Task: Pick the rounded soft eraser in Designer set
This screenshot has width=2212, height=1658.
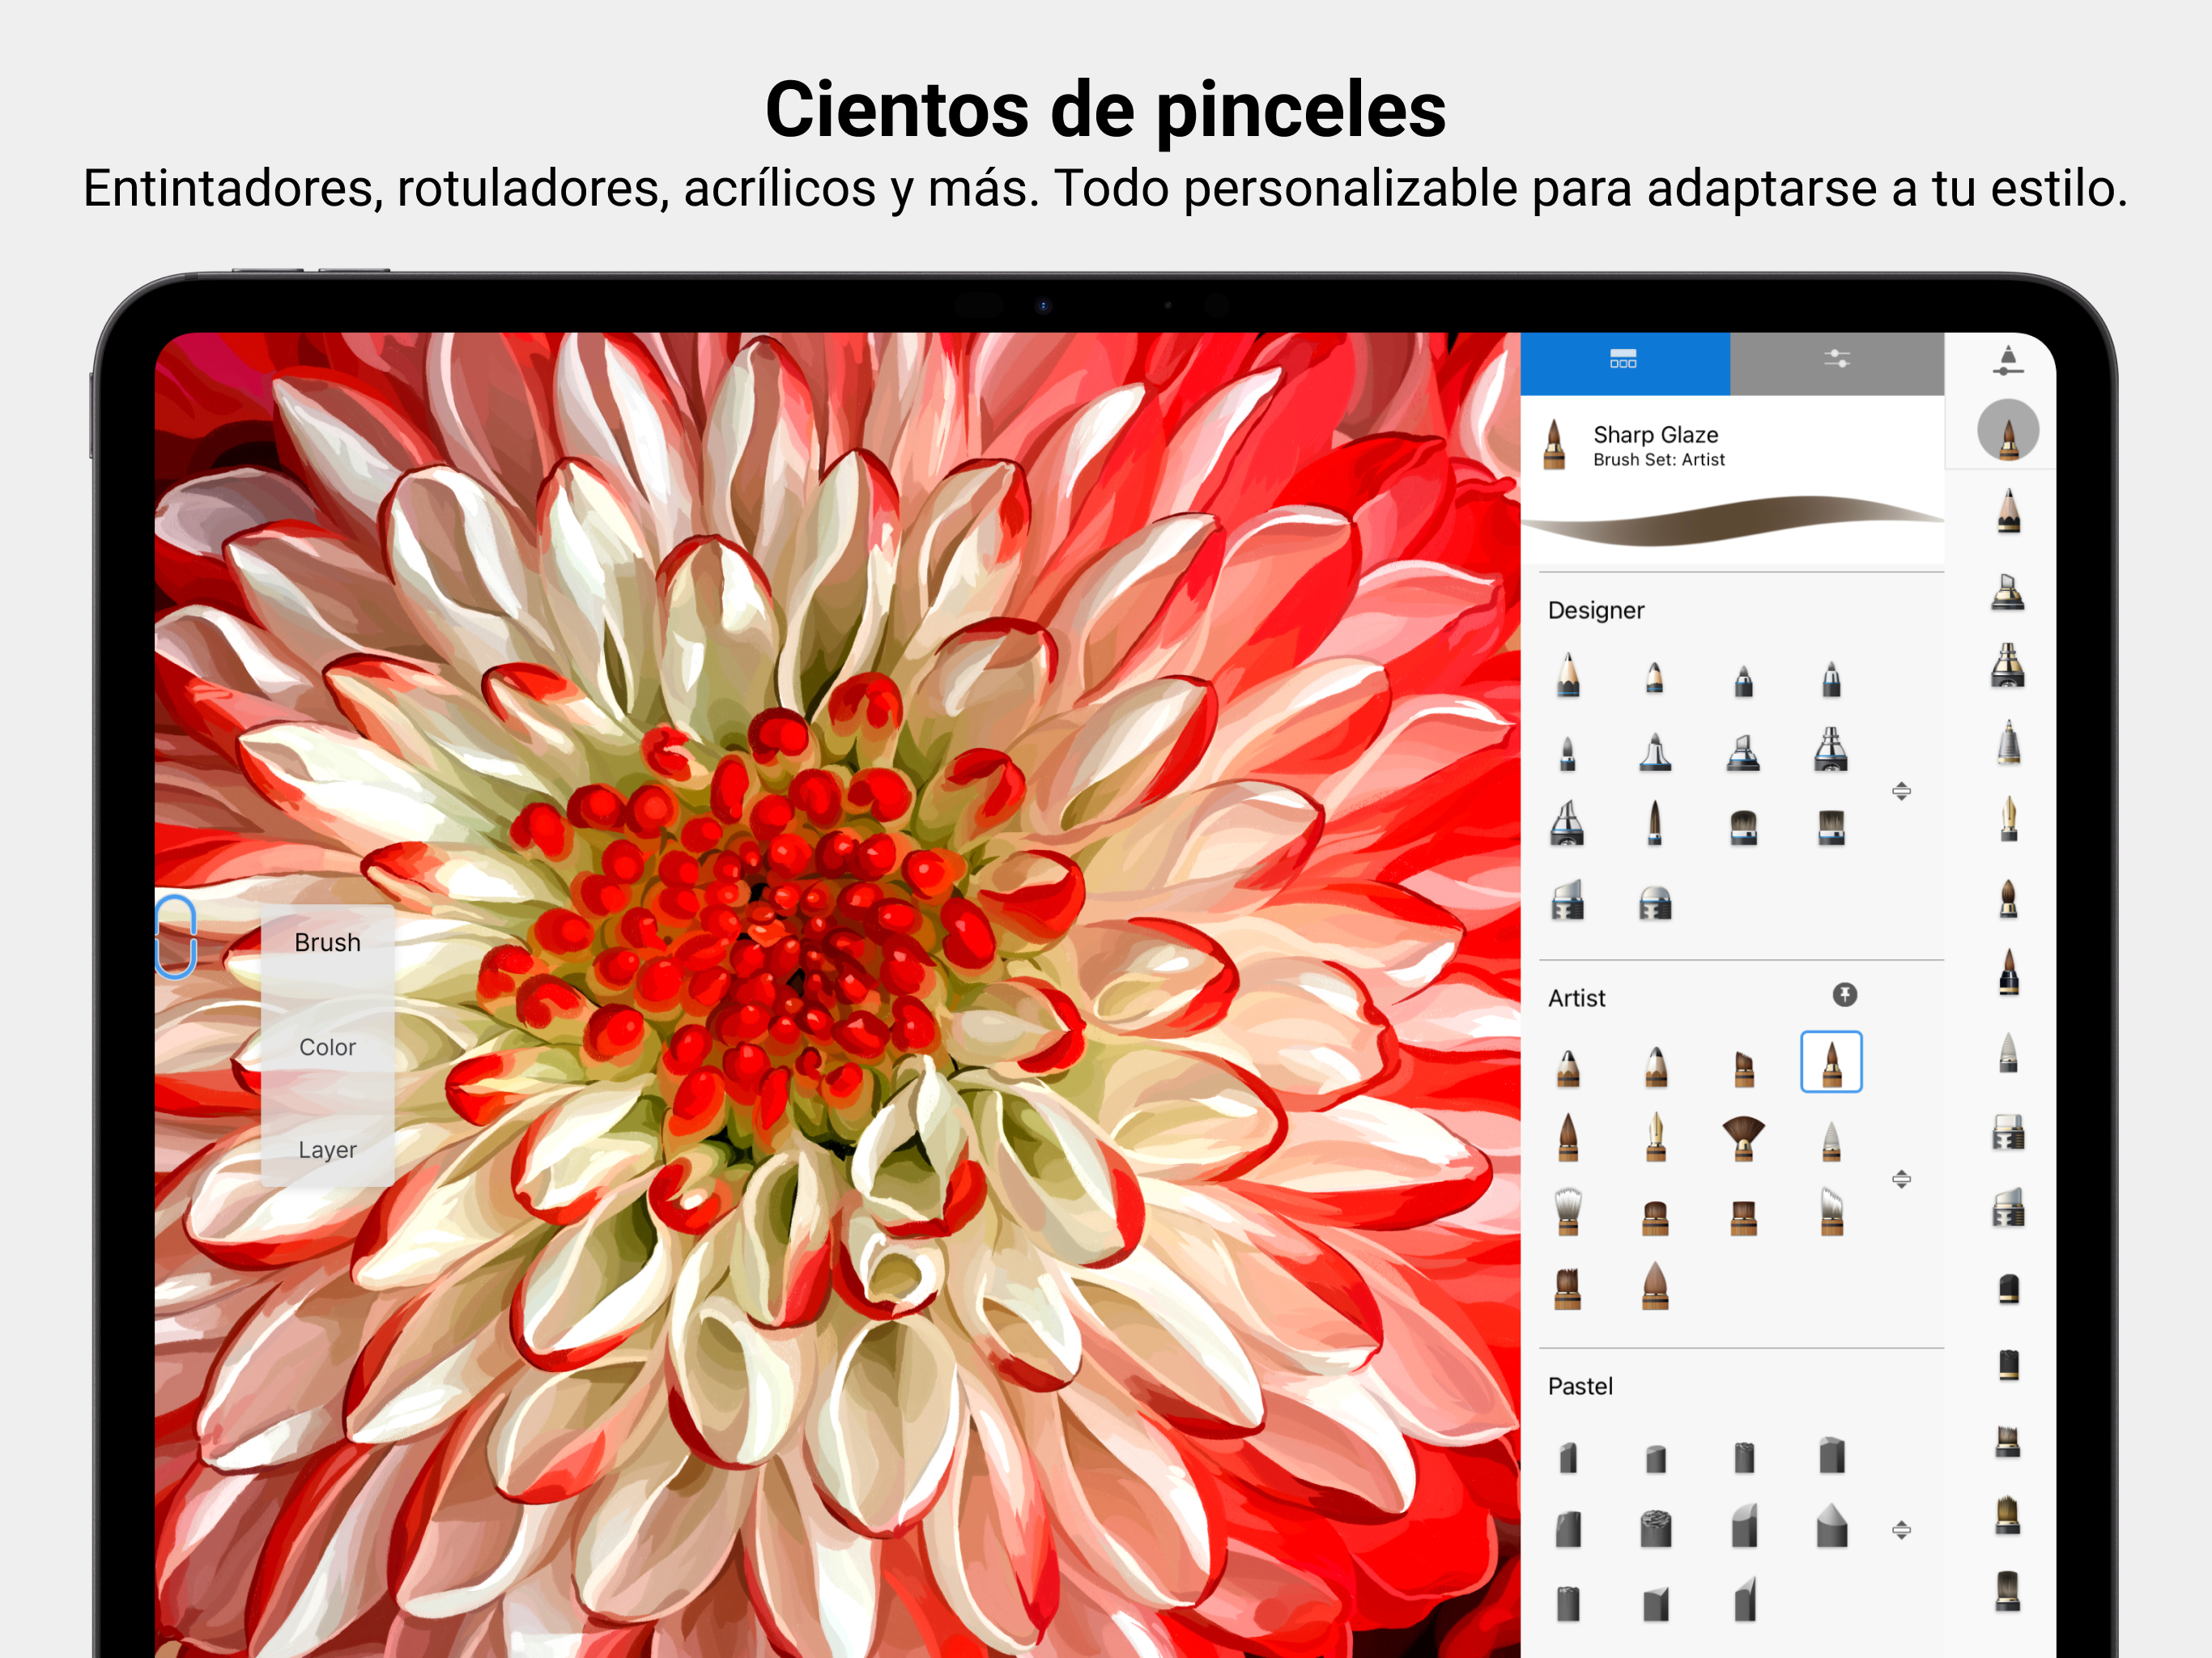Action: click(x=1655, y=903)
